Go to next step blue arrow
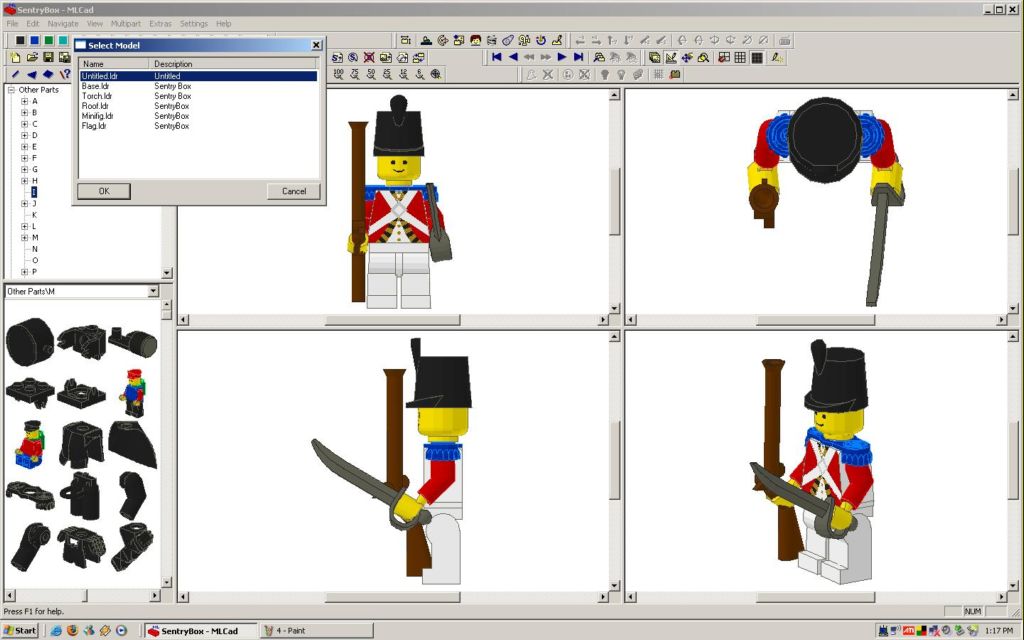 [562, 57]
